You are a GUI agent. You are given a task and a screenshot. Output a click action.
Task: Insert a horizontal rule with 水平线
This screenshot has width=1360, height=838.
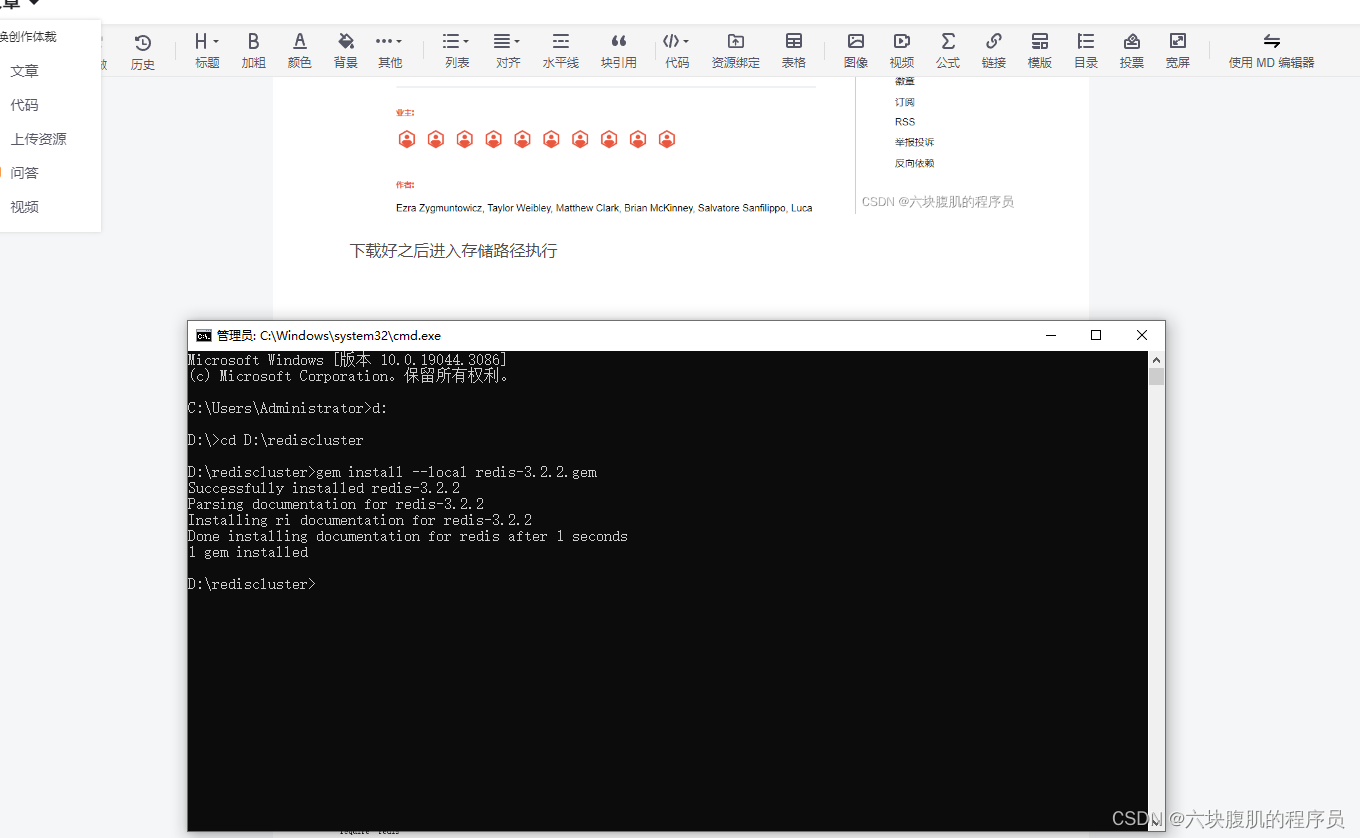click(x=560, y=48)
